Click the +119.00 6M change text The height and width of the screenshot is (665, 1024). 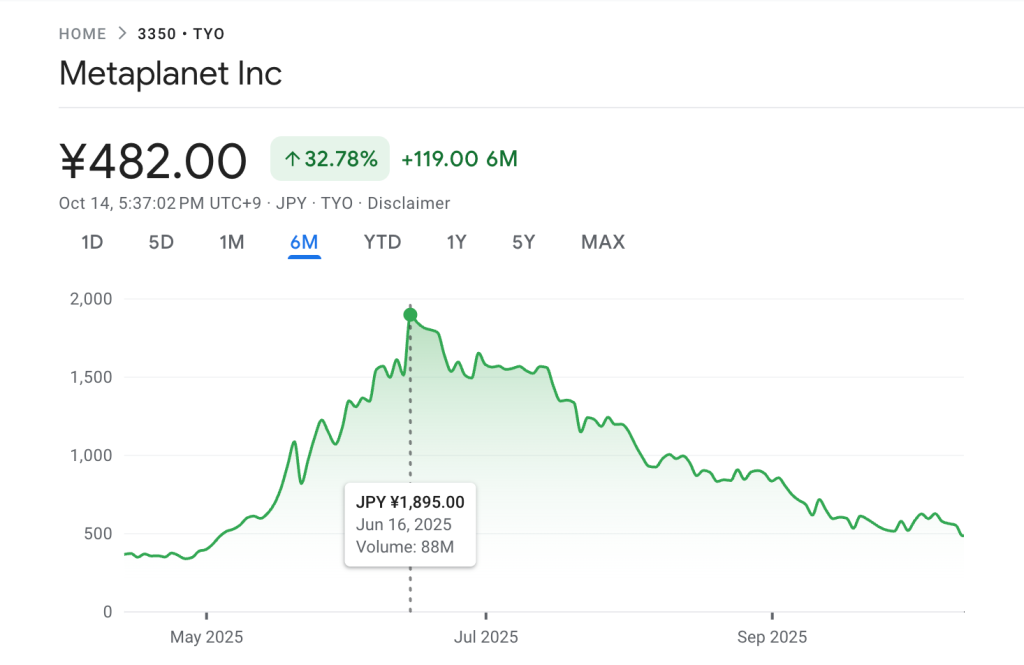459,159
